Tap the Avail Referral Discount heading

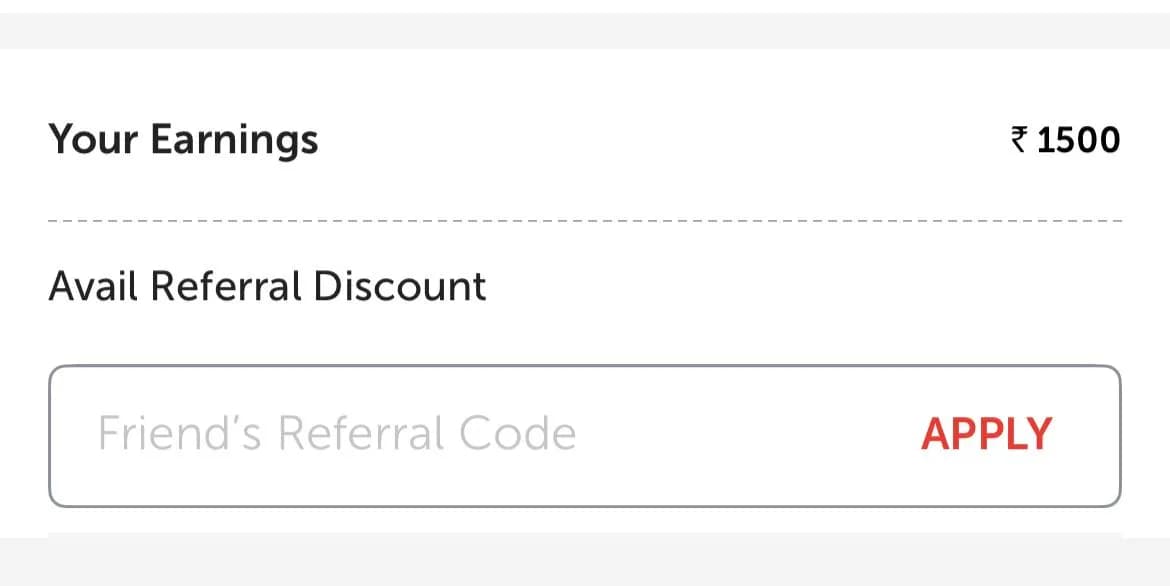coord(267,287)
